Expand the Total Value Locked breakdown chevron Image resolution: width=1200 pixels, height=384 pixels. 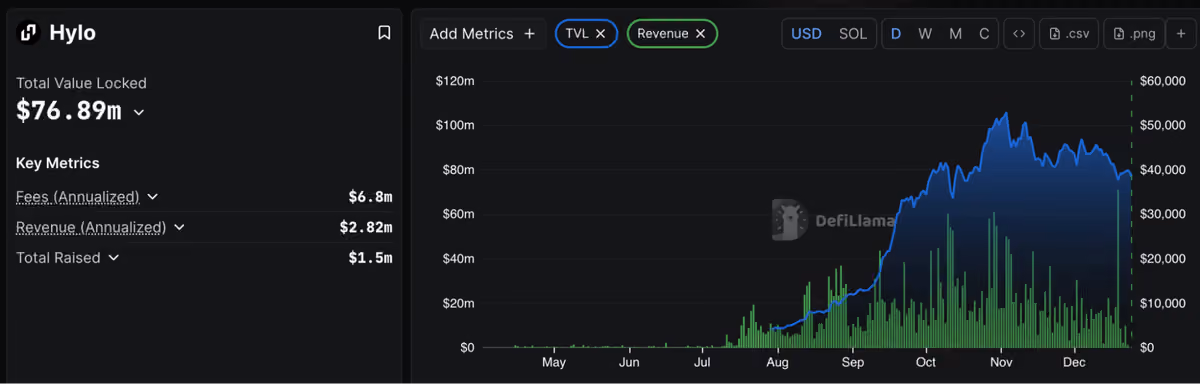pyautogui.click(x=139, y=112)
